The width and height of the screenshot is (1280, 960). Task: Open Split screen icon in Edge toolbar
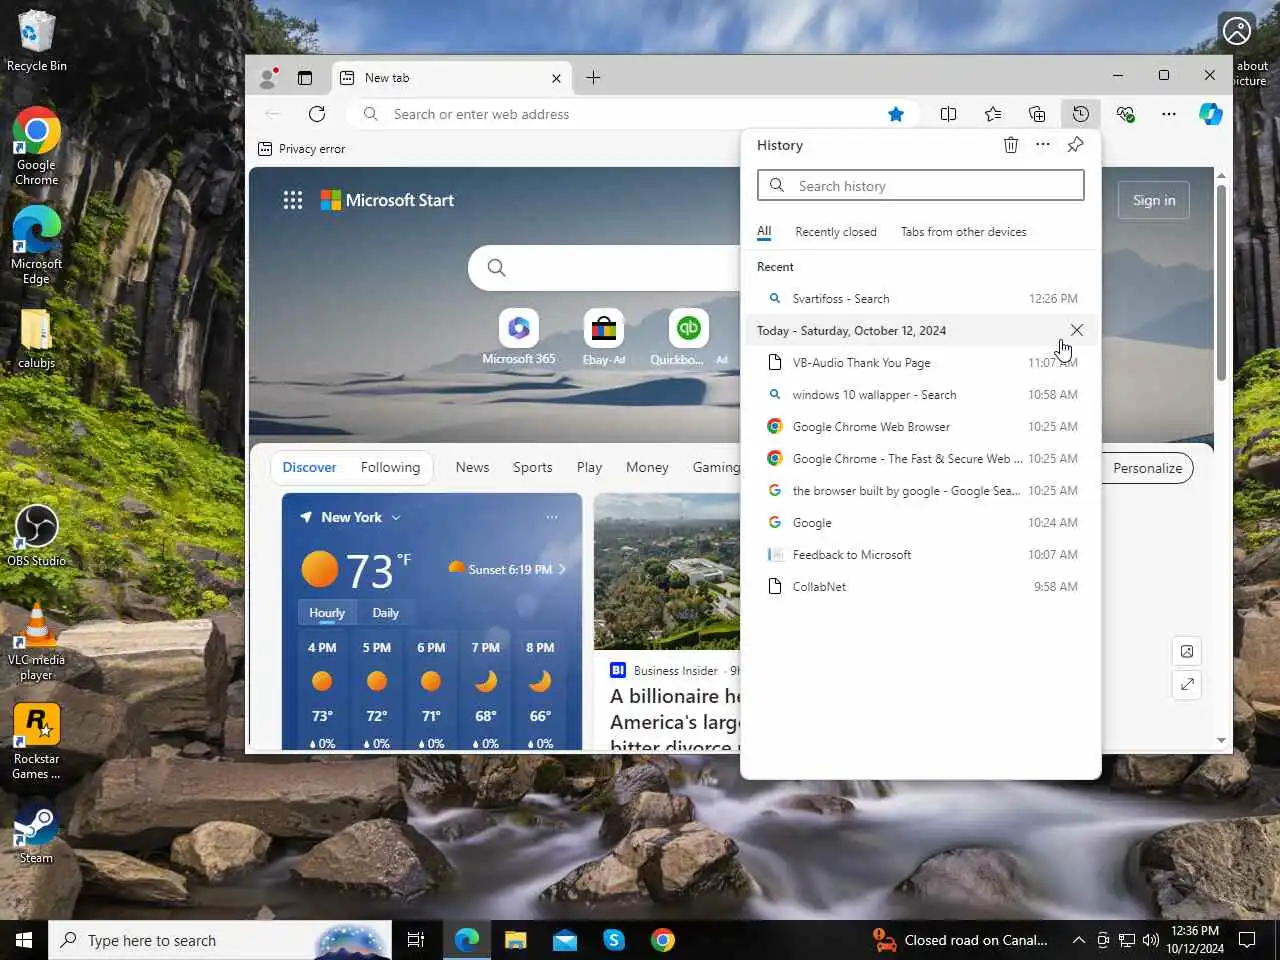948,114
